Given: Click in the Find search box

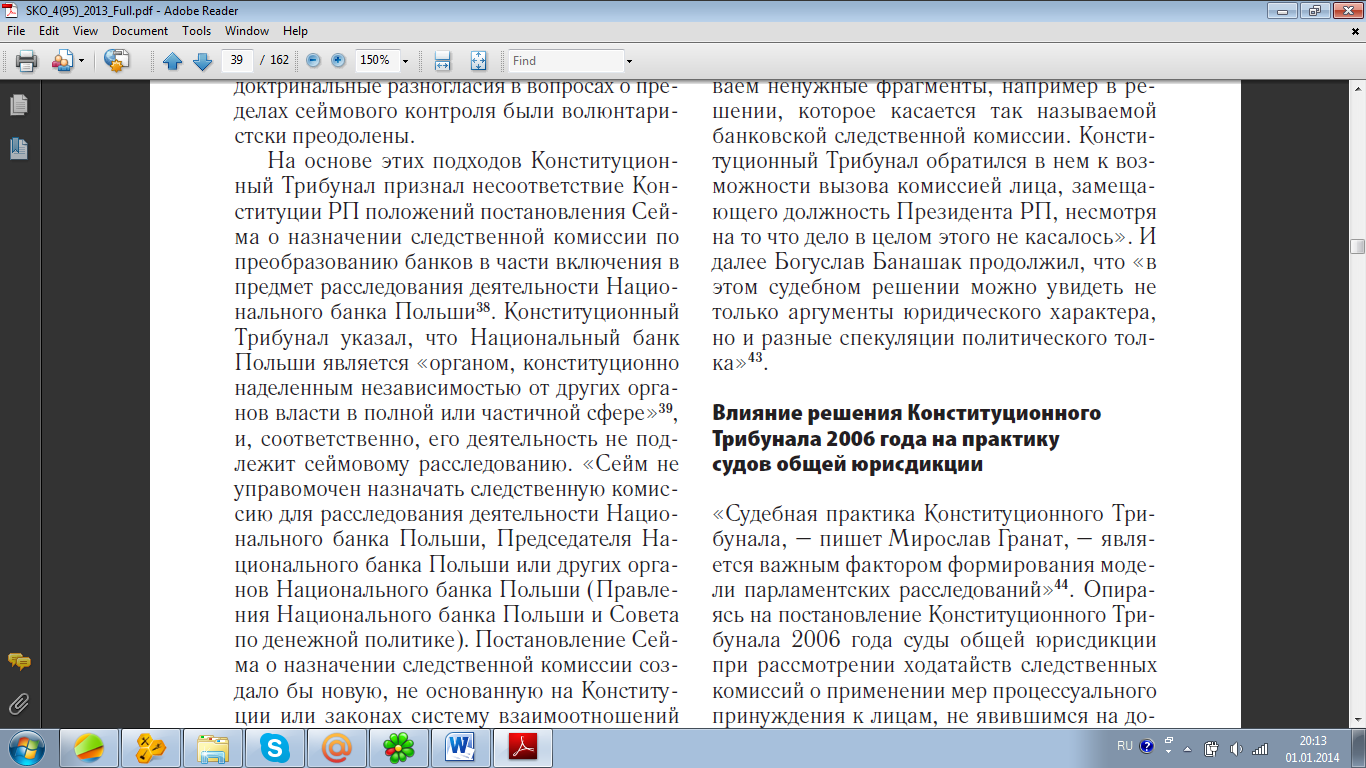Looking at the screenshot, I should click(x=565, y=61).
